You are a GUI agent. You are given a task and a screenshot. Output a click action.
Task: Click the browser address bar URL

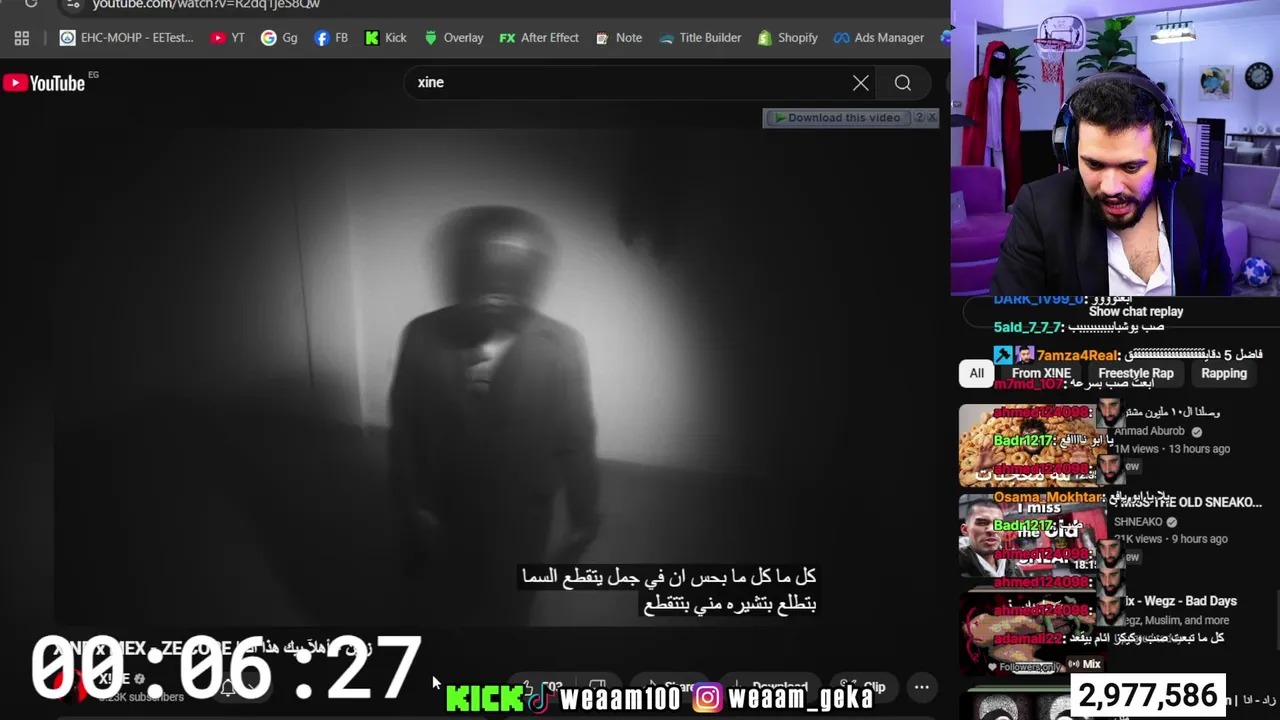click(x=206, y=5)
